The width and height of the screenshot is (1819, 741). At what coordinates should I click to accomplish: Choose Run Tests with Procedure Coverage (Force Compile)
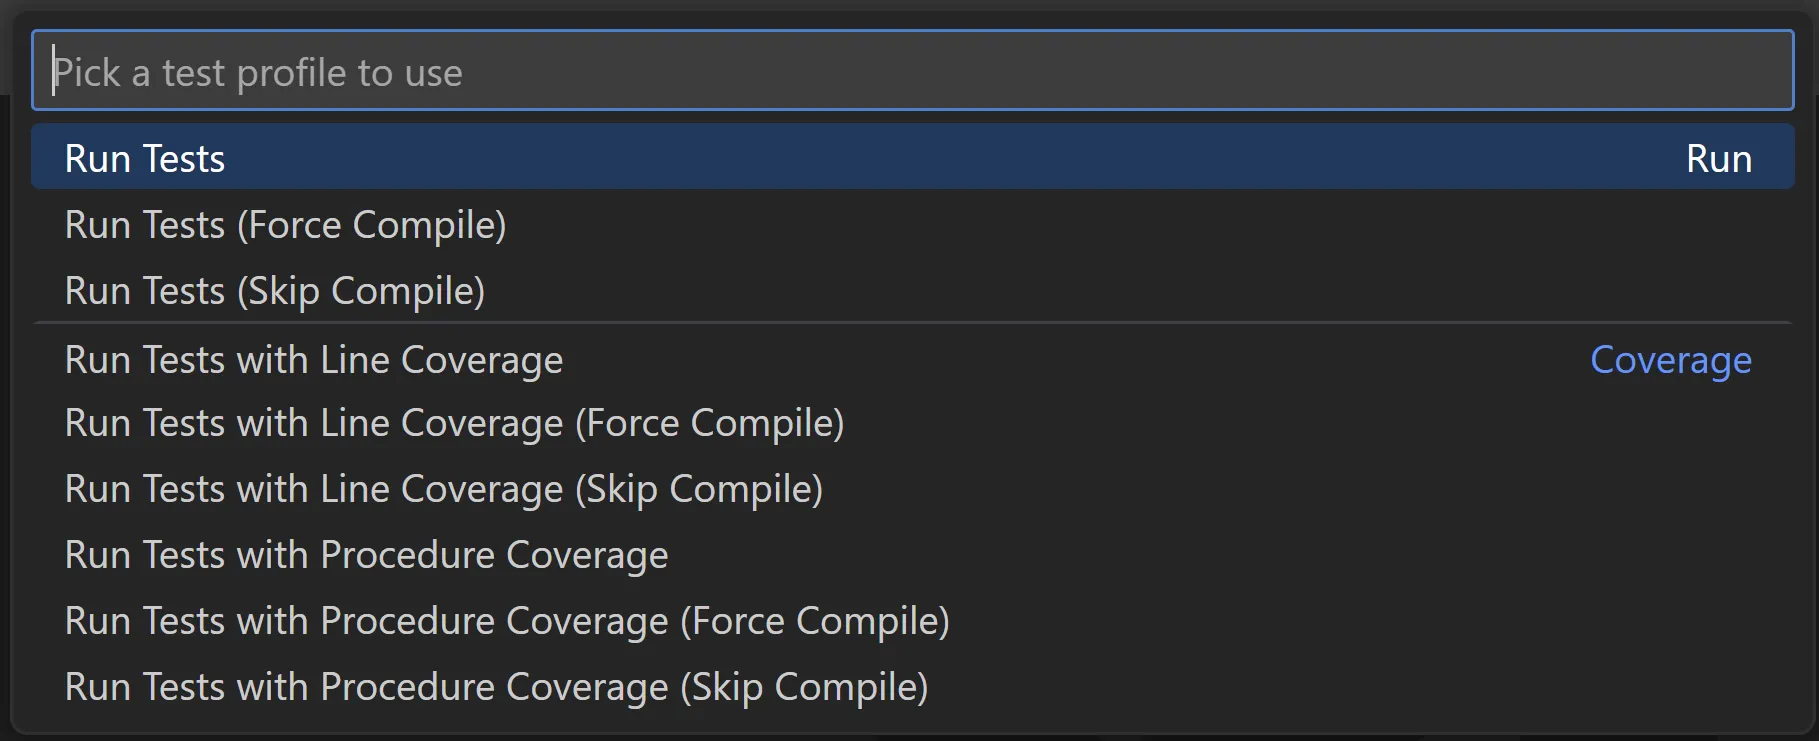507,621
